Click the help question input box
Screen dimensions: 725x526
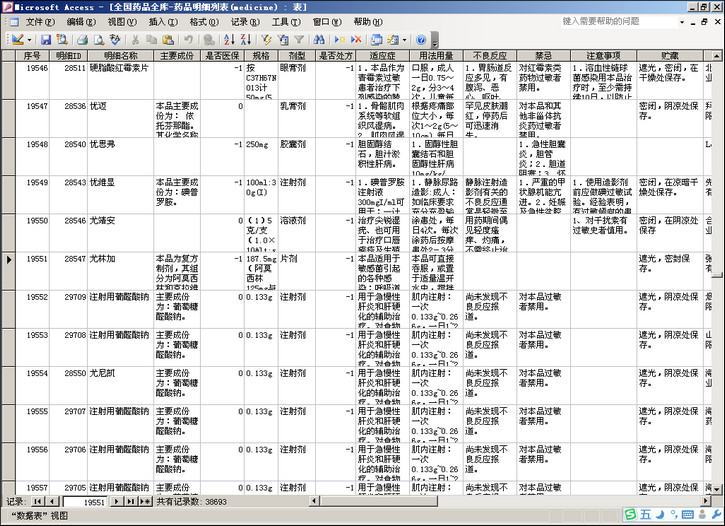[619, 21]
